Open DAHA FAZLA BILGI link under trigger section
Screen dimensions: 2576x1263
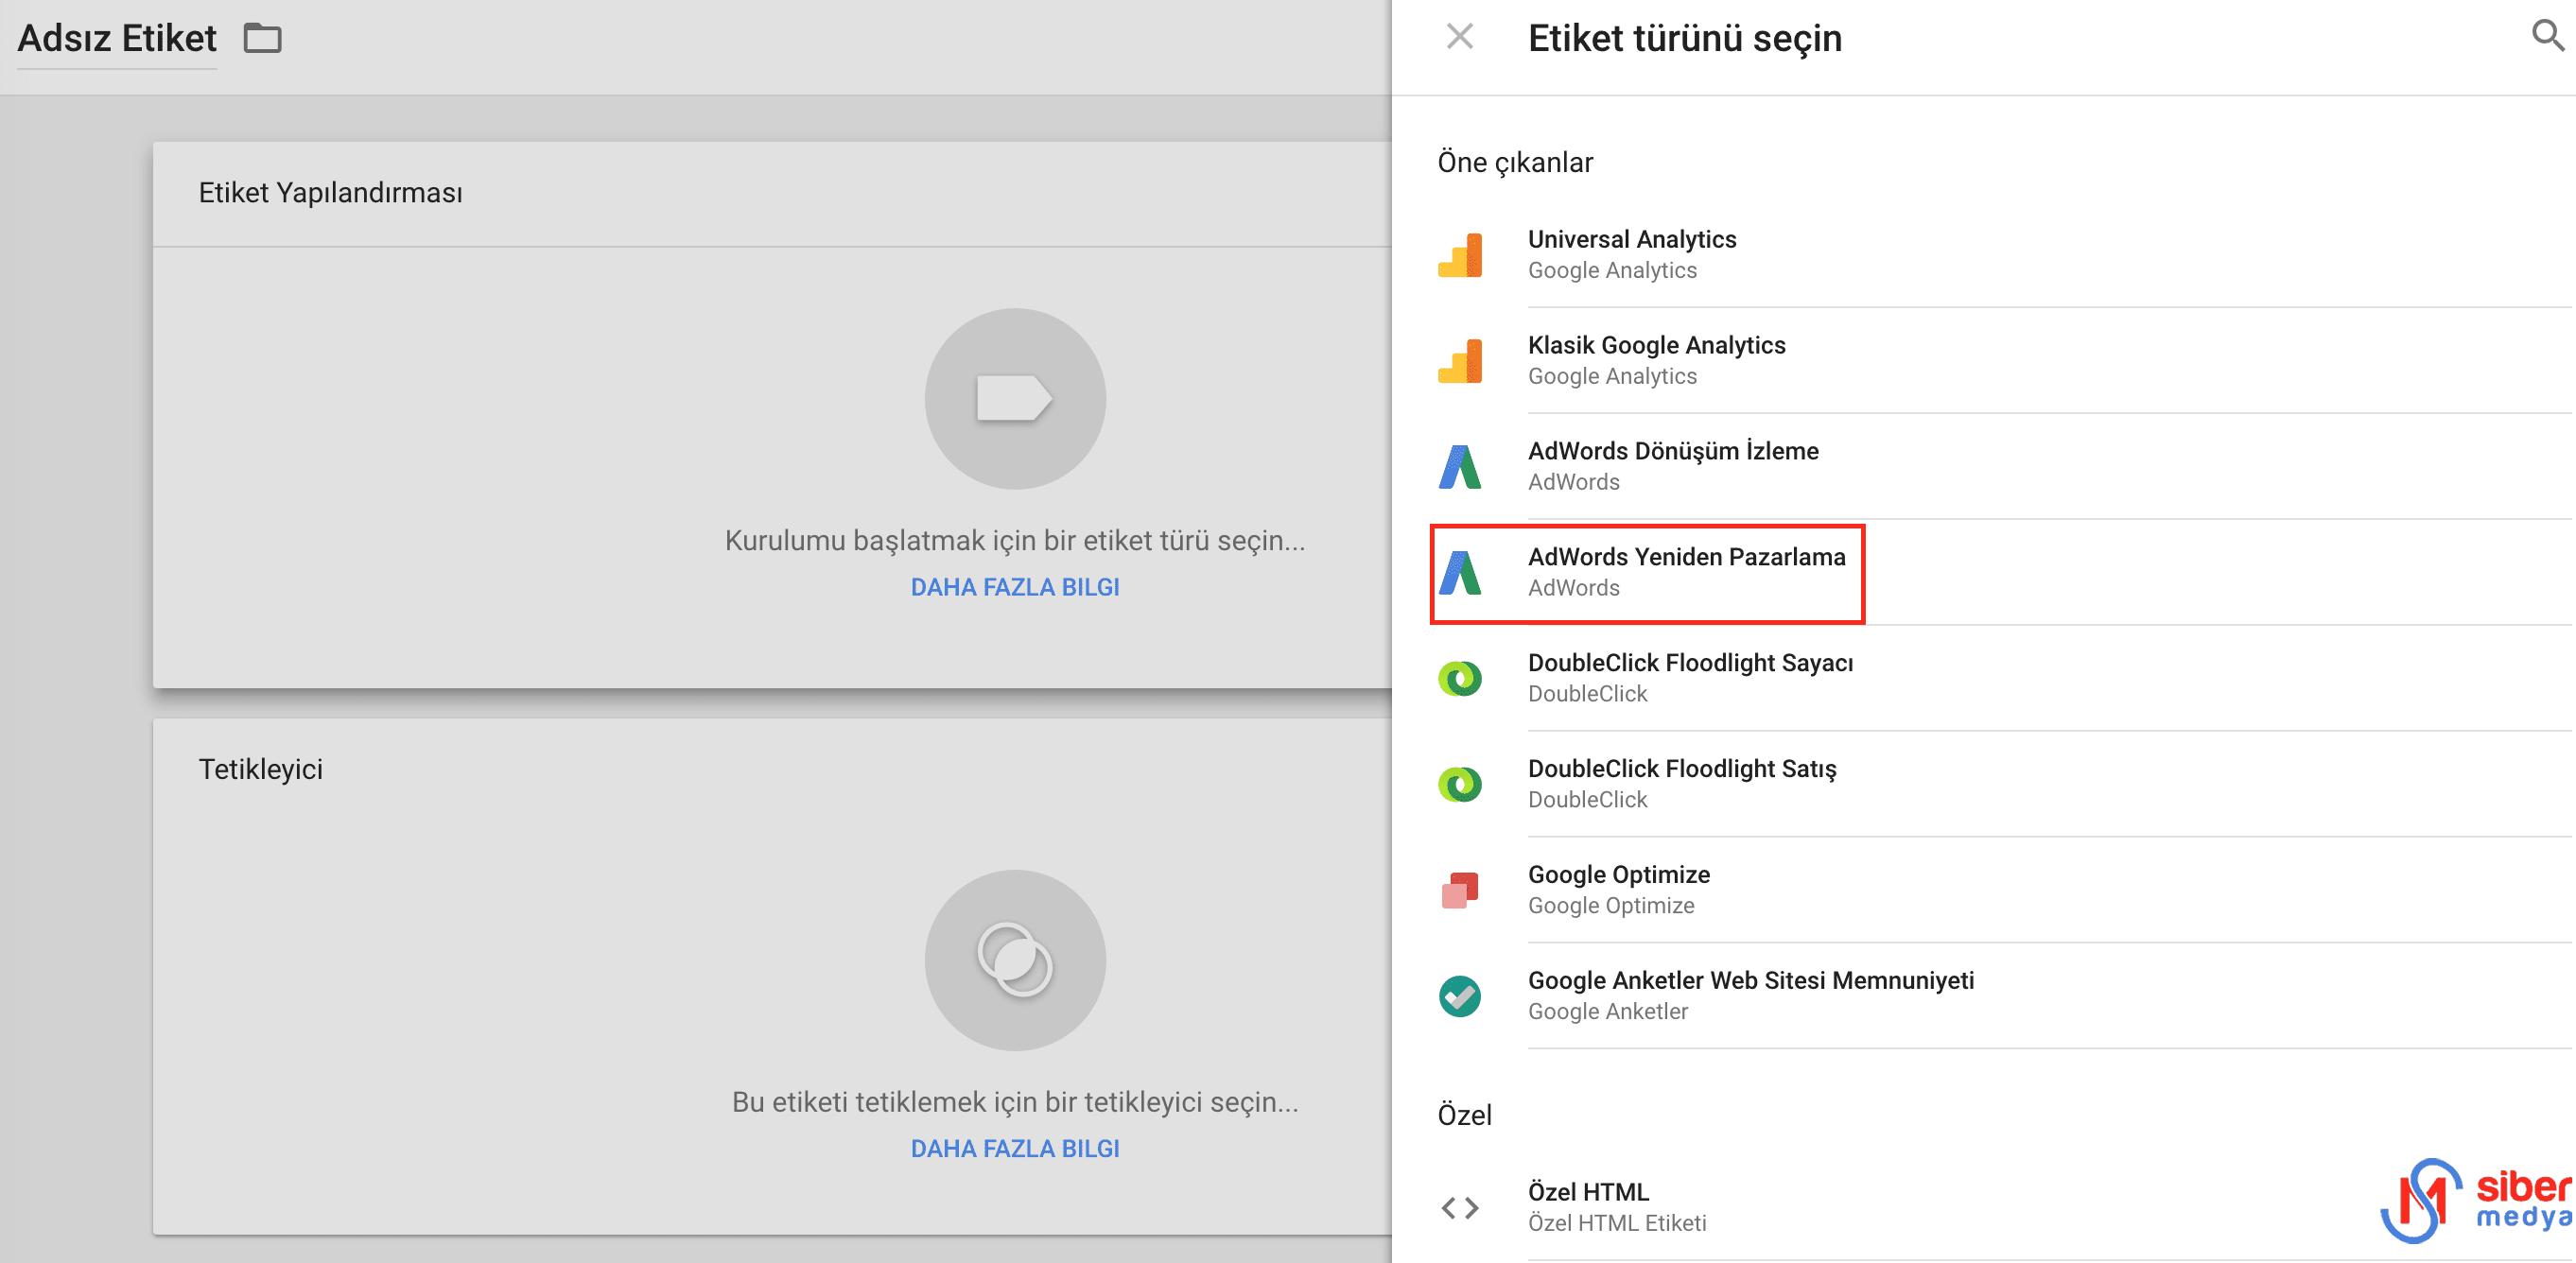pos(1015,1148)
